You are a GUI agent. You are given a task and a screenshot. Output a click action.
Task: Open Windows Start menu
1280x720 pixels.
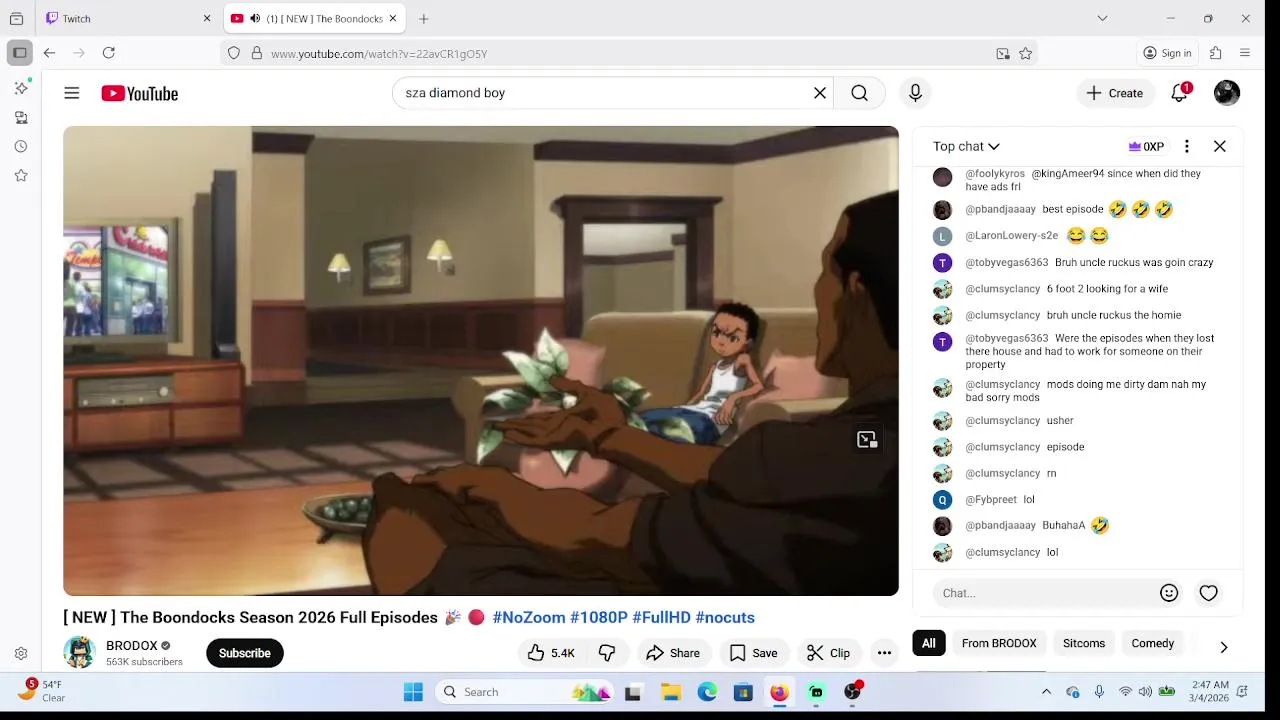point(413,692)
